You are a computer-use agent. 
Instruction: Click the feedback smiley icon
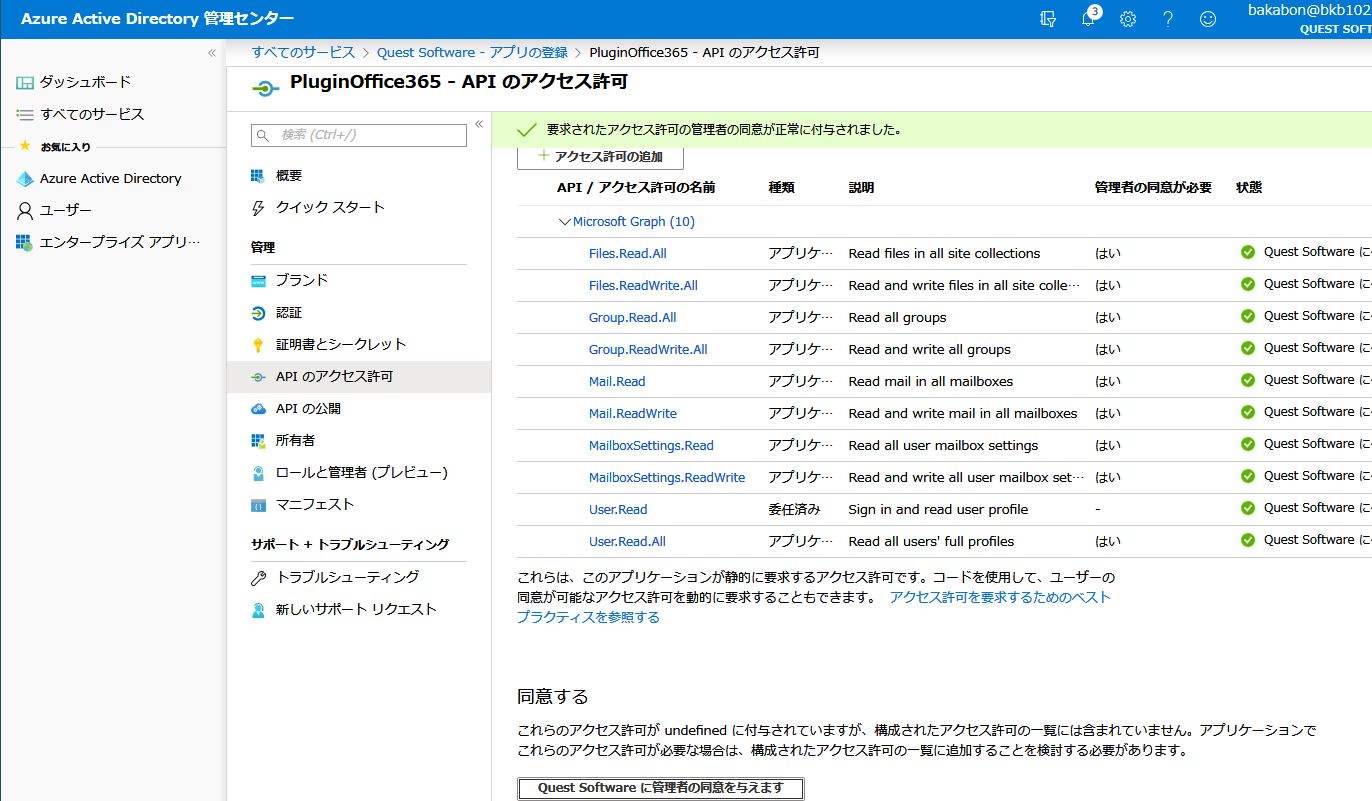[x=1208, y=19]
